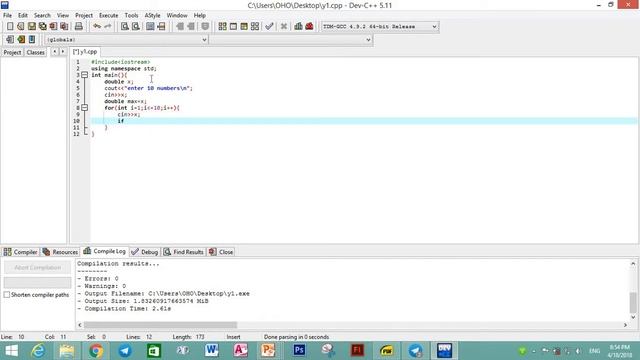640x360 pixels.
Task: Click the compile log scroll-right arrow
Action: [x=625, y=325]
